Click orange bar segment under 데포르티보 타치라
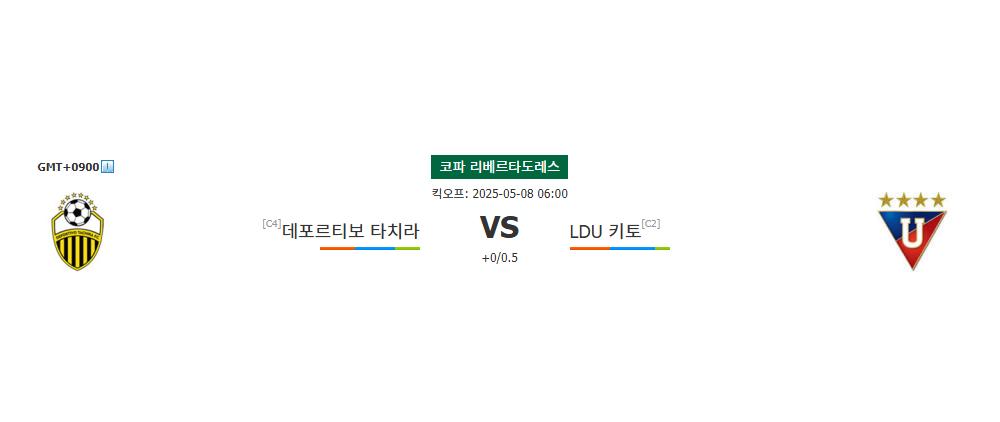The width and height of the screenshot is (1000, 422). [x=337, y=248]
